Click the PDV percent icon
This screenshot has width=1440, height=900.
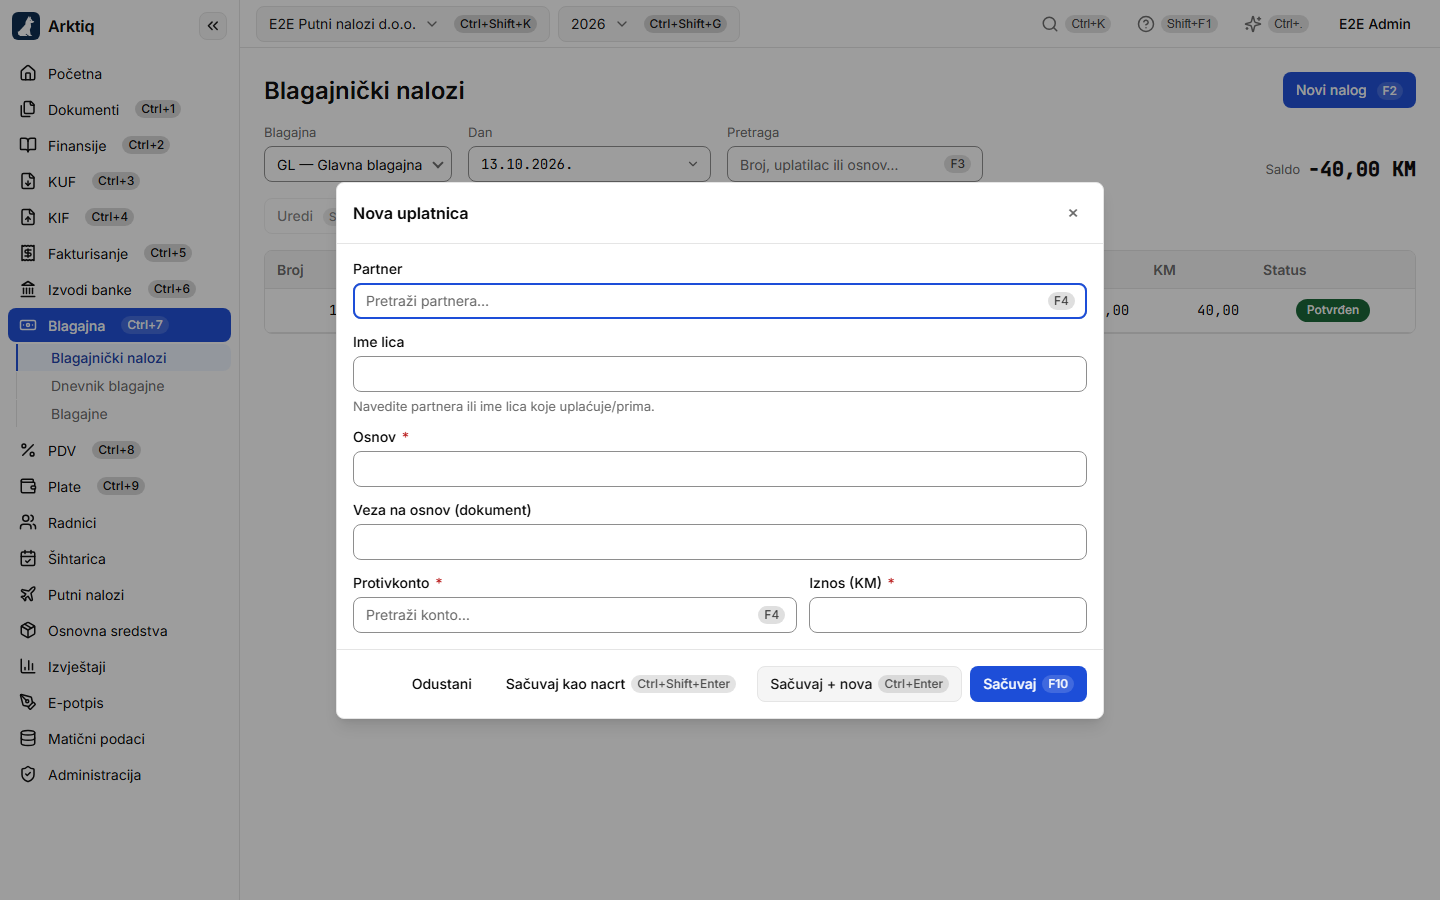28,450
